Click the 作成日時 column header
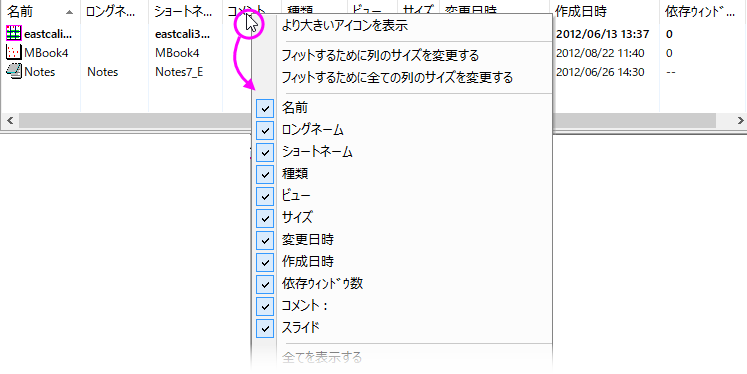 click(604, 12)
